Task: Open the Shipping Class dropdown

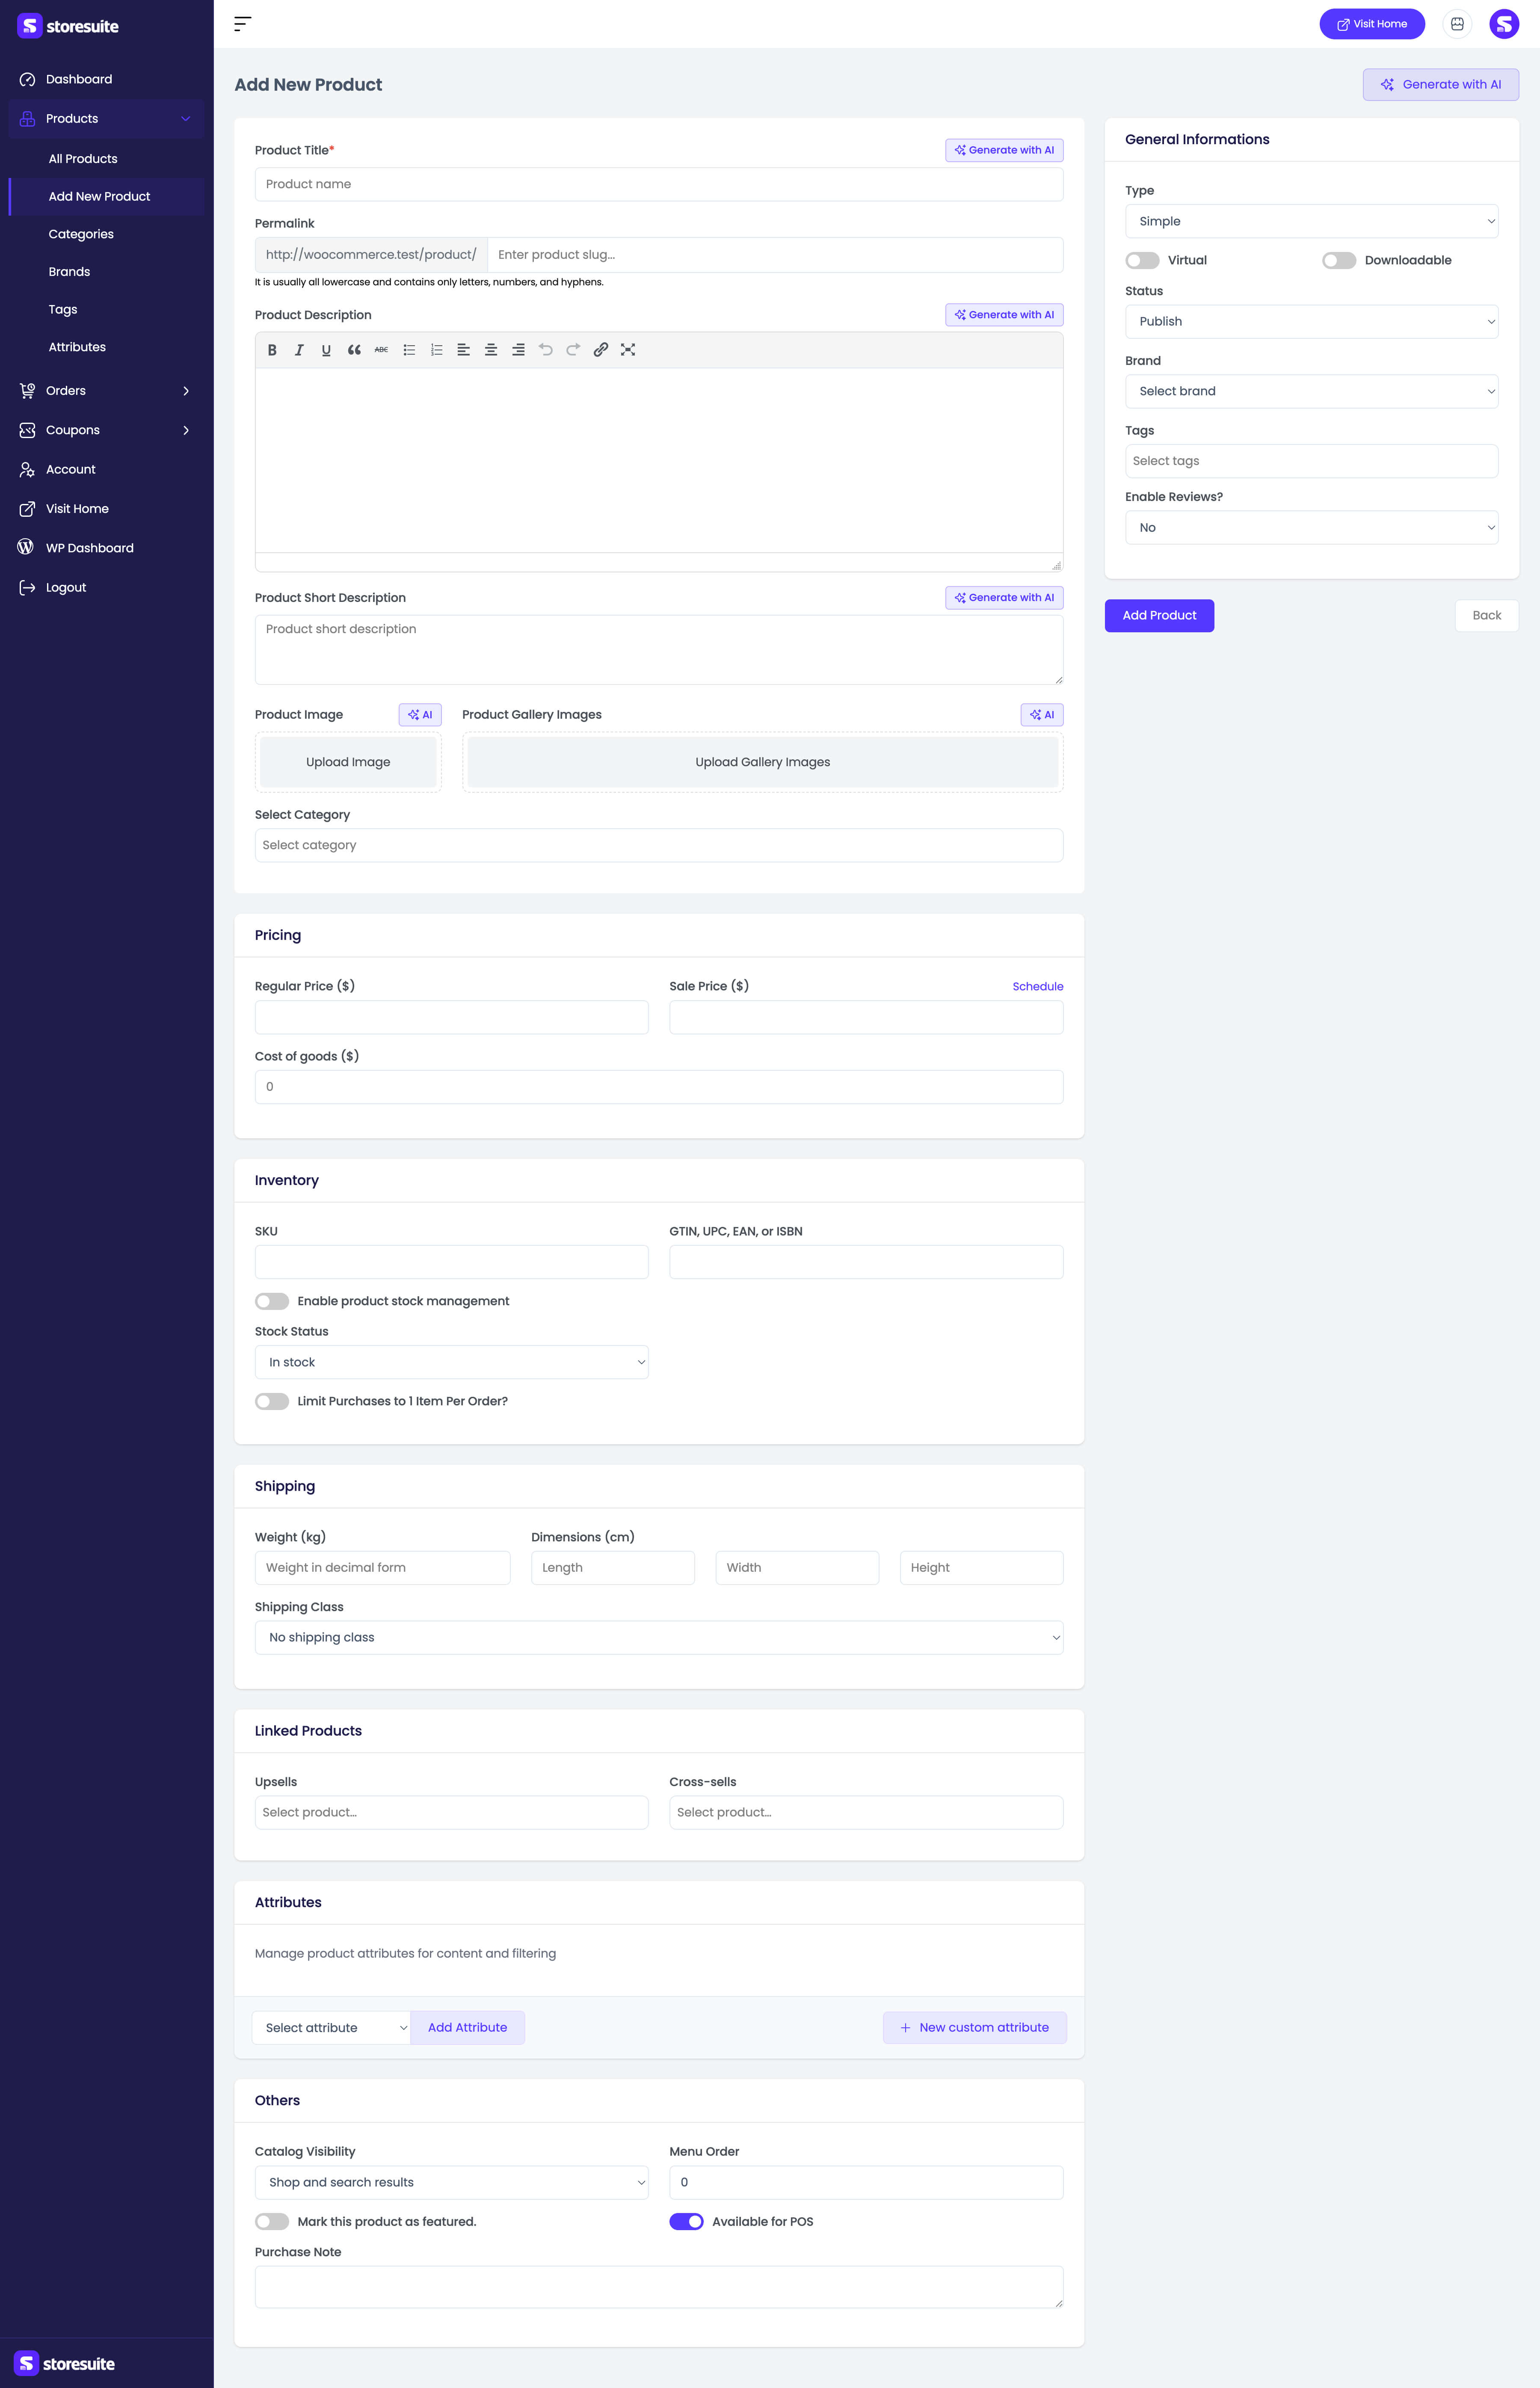Action: tap(659, 1638)
